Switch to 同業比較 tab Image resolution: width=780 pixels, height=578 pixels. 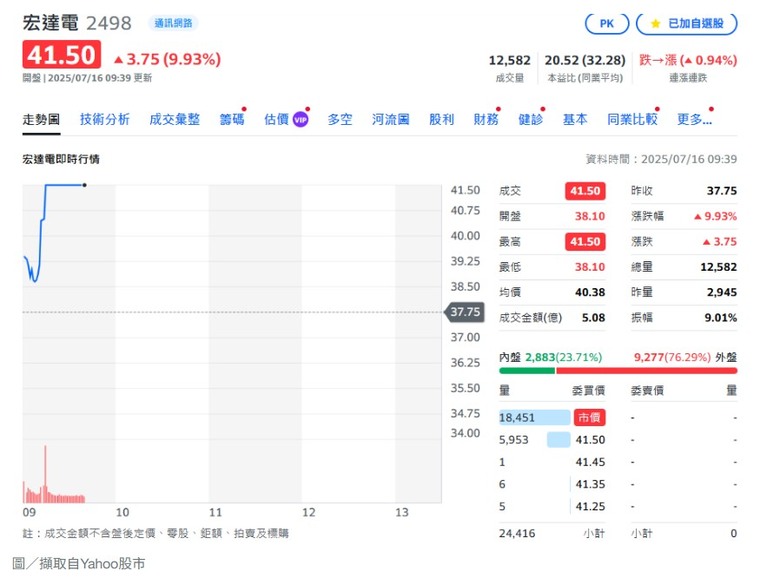point(632,119)
